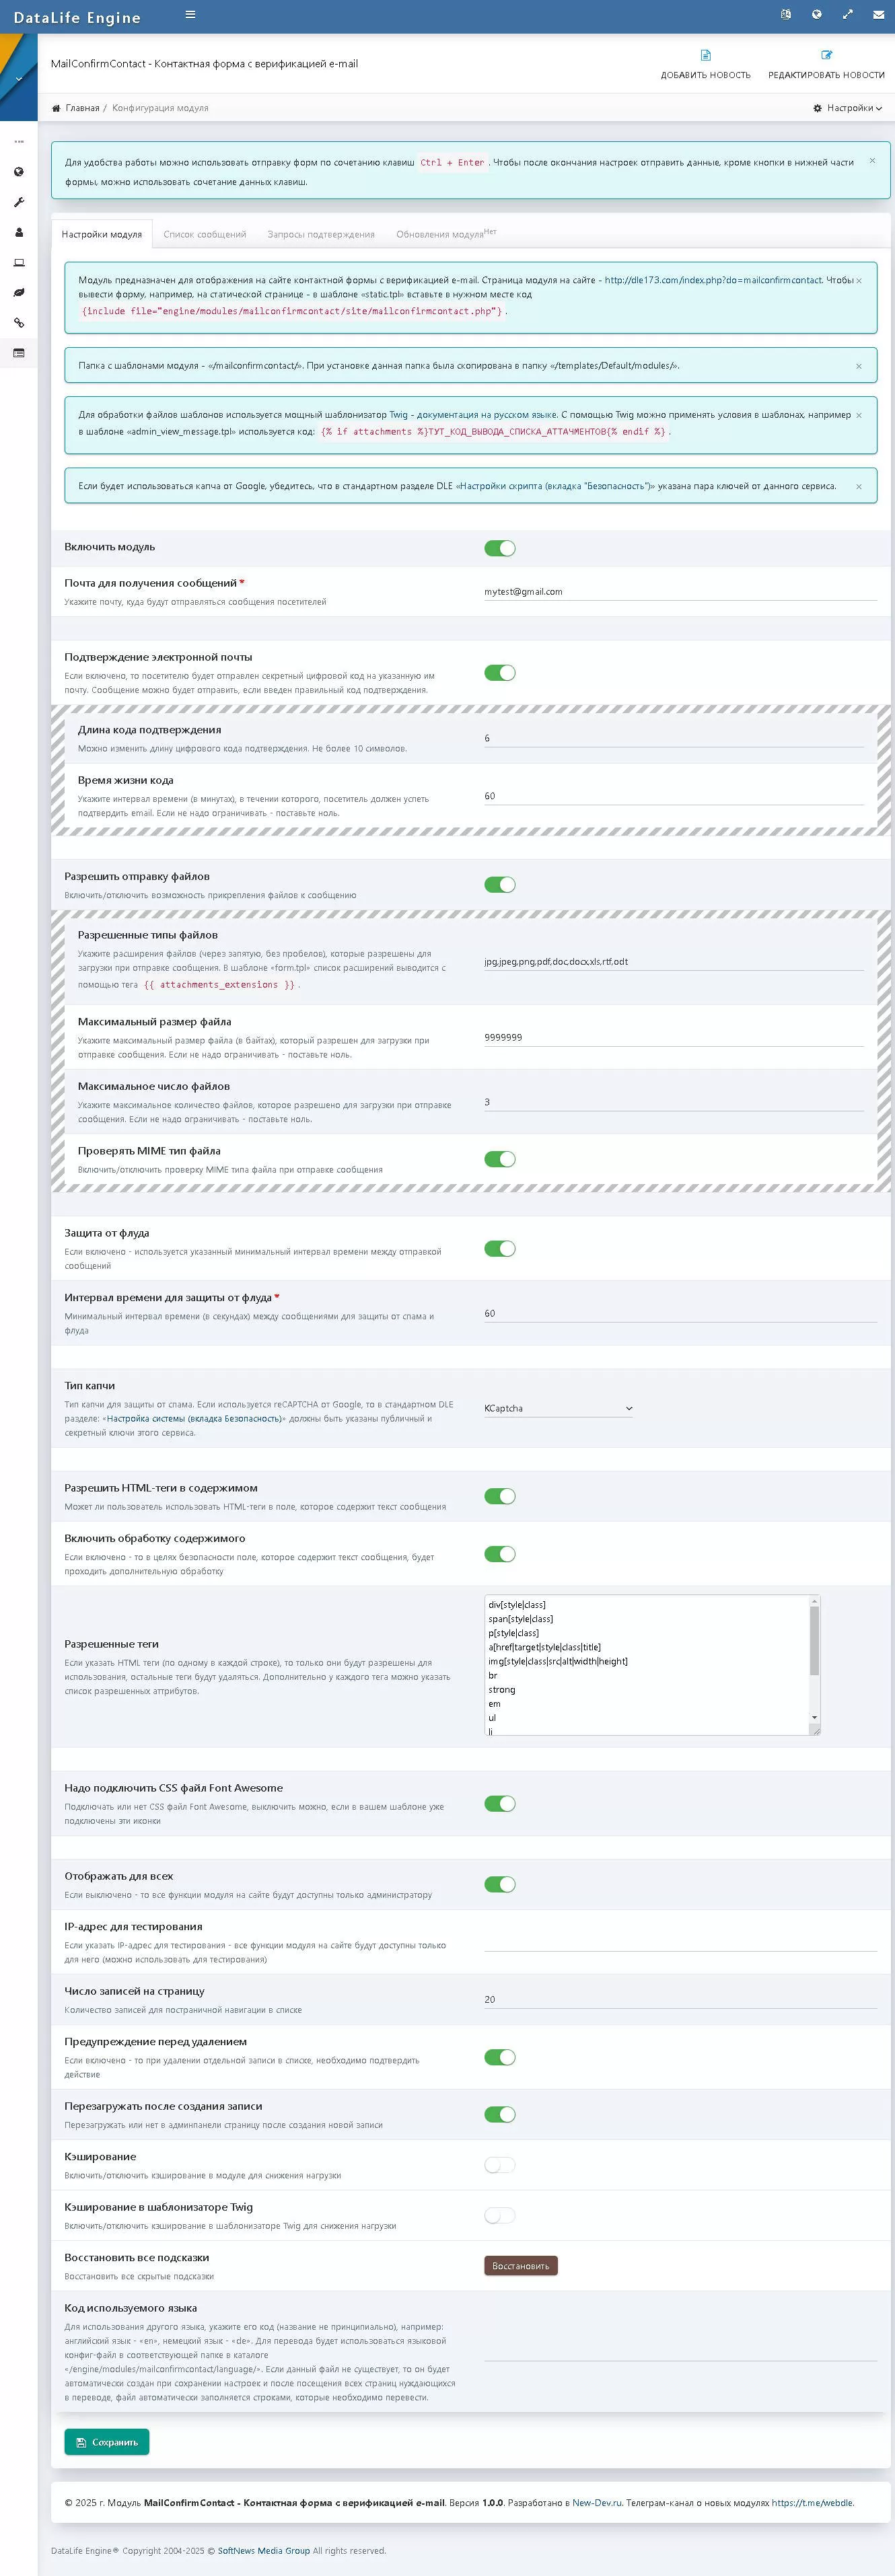Click the 'Сохранить' button
The image size is (895, 2576).
107,2441
